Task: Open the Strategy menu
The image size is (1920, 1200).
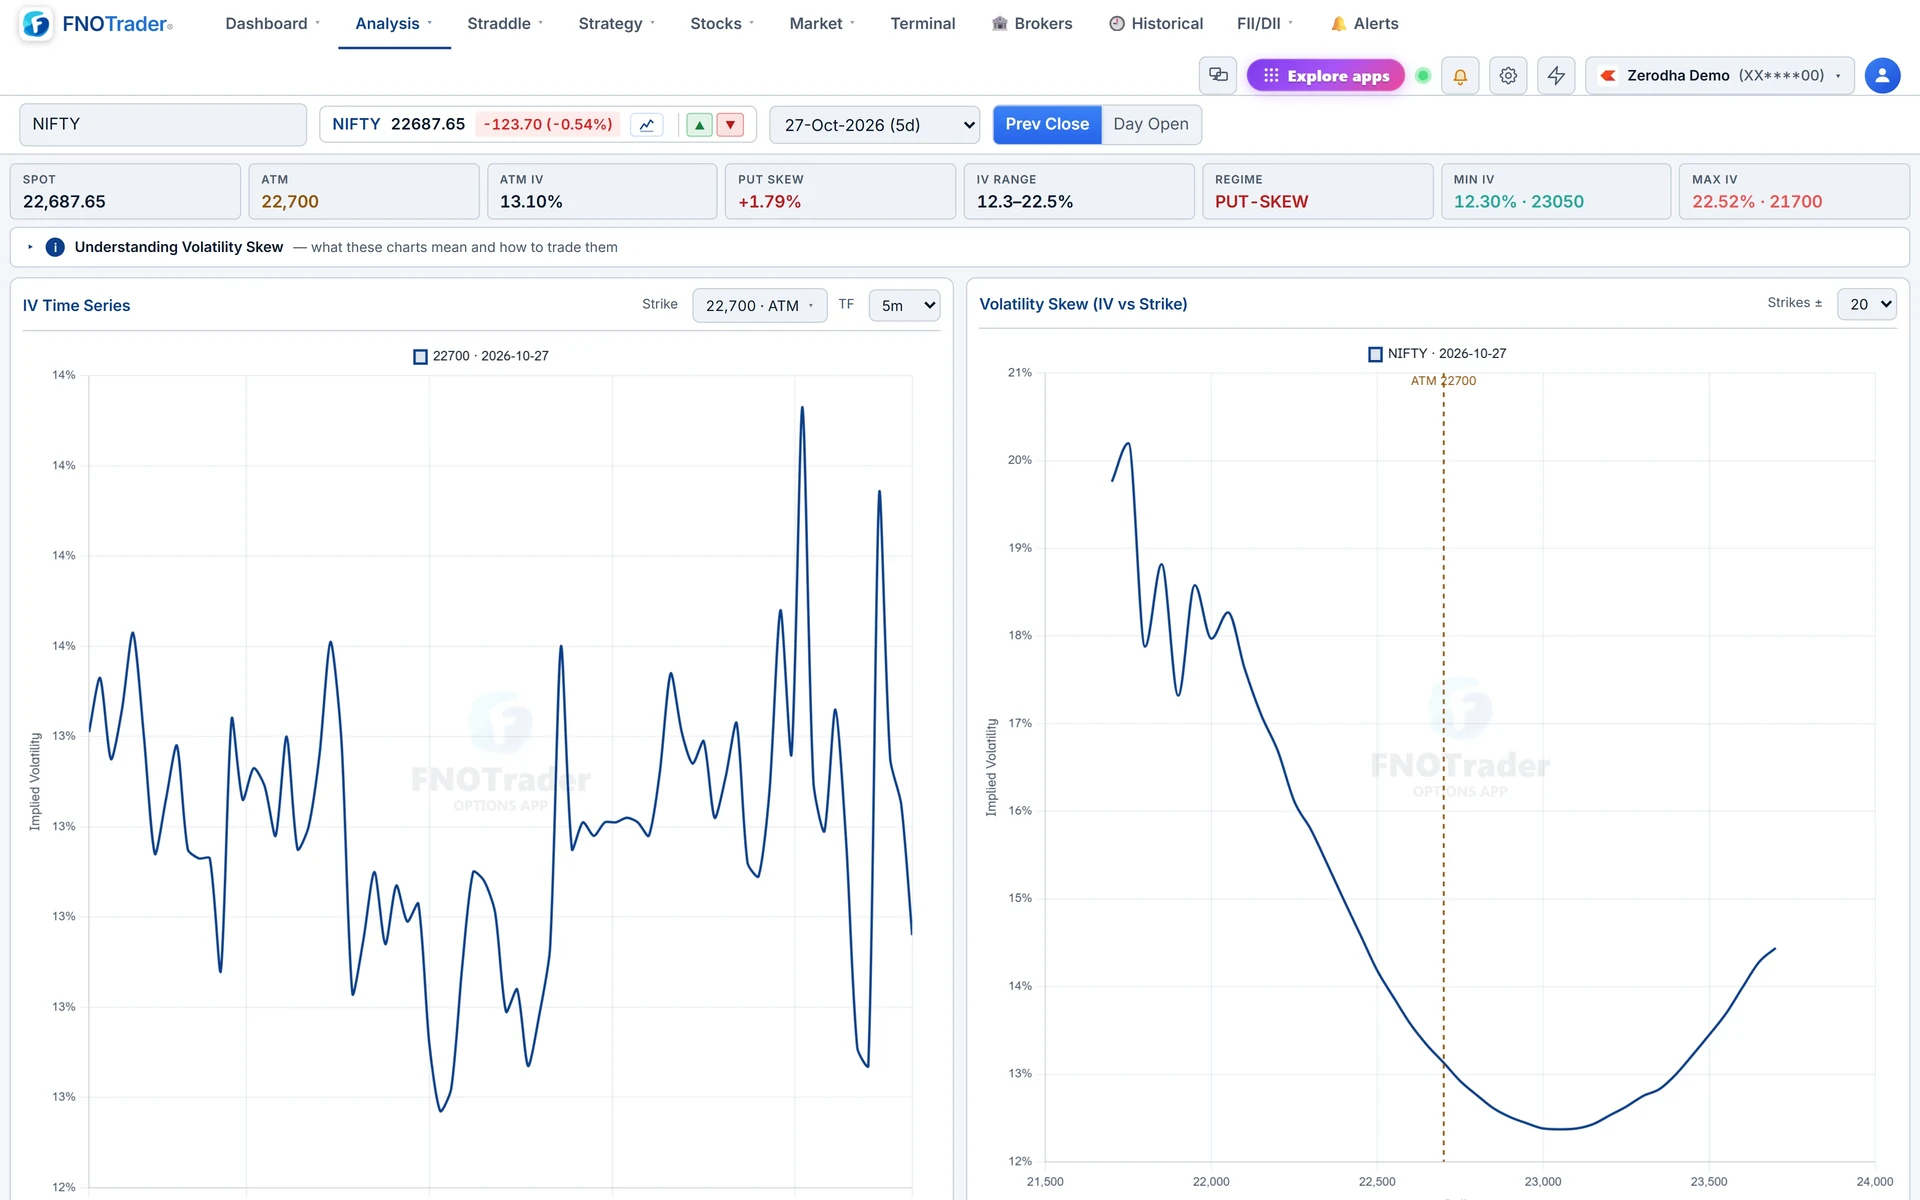Action: 616,23
